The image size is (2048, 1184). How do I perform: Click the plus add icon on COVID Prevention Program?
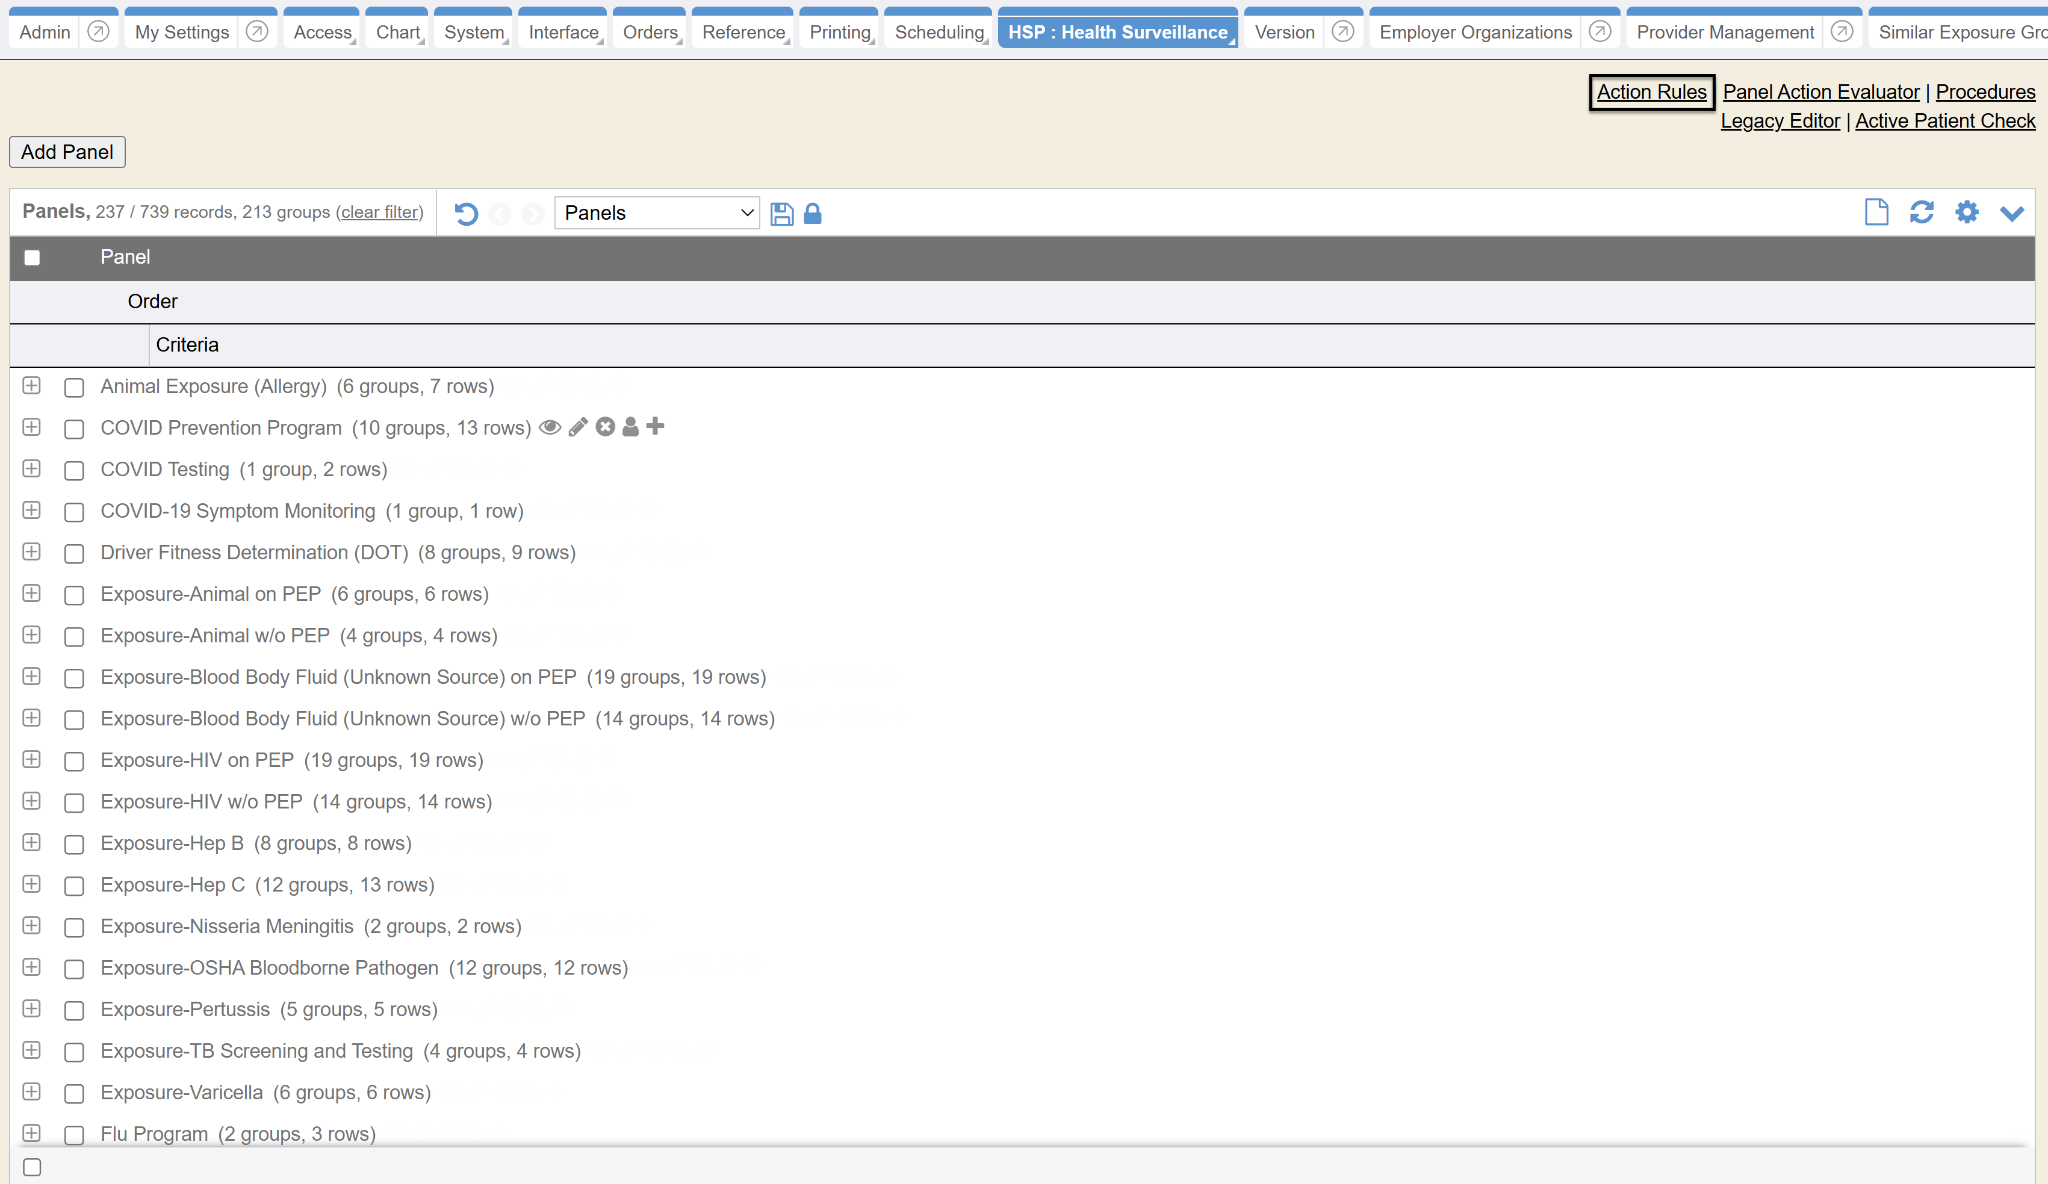[x=656, y=426]
